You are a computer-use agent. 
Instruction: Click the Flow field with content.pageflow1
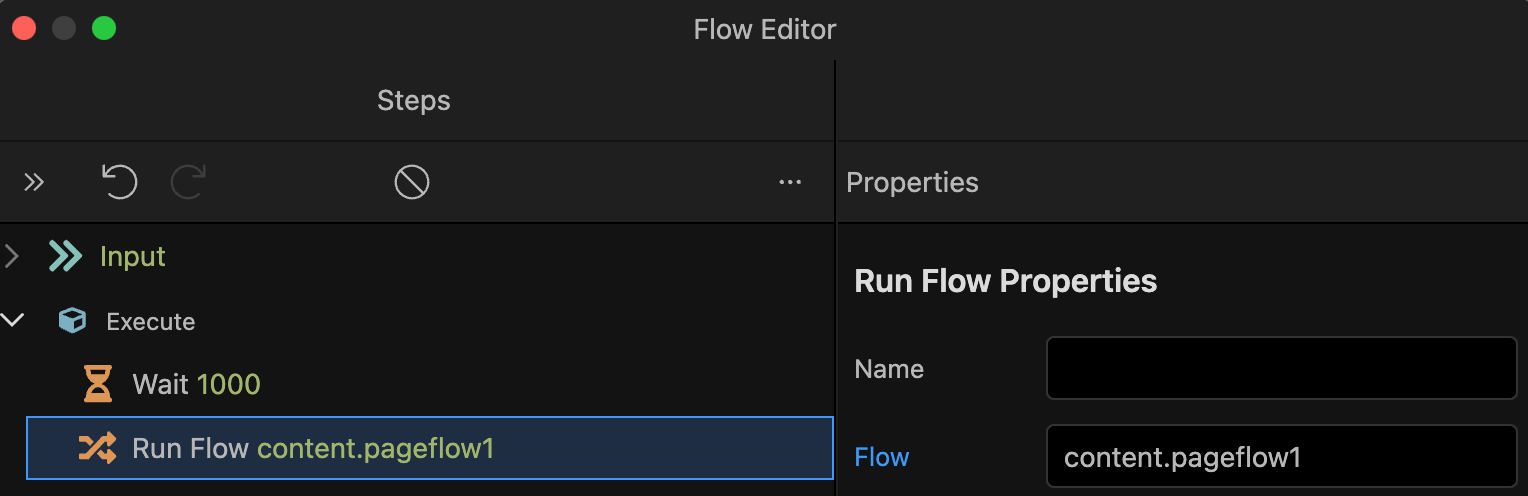point(1282,457)
